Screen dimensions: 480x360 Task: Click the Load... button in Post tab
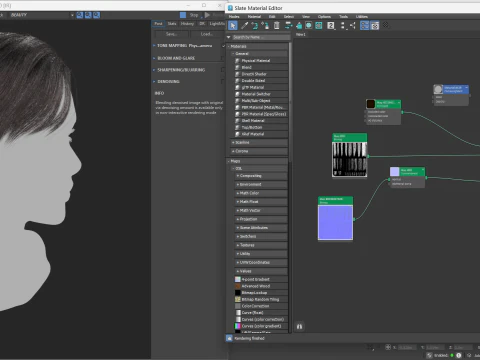(x=207, y=34)
